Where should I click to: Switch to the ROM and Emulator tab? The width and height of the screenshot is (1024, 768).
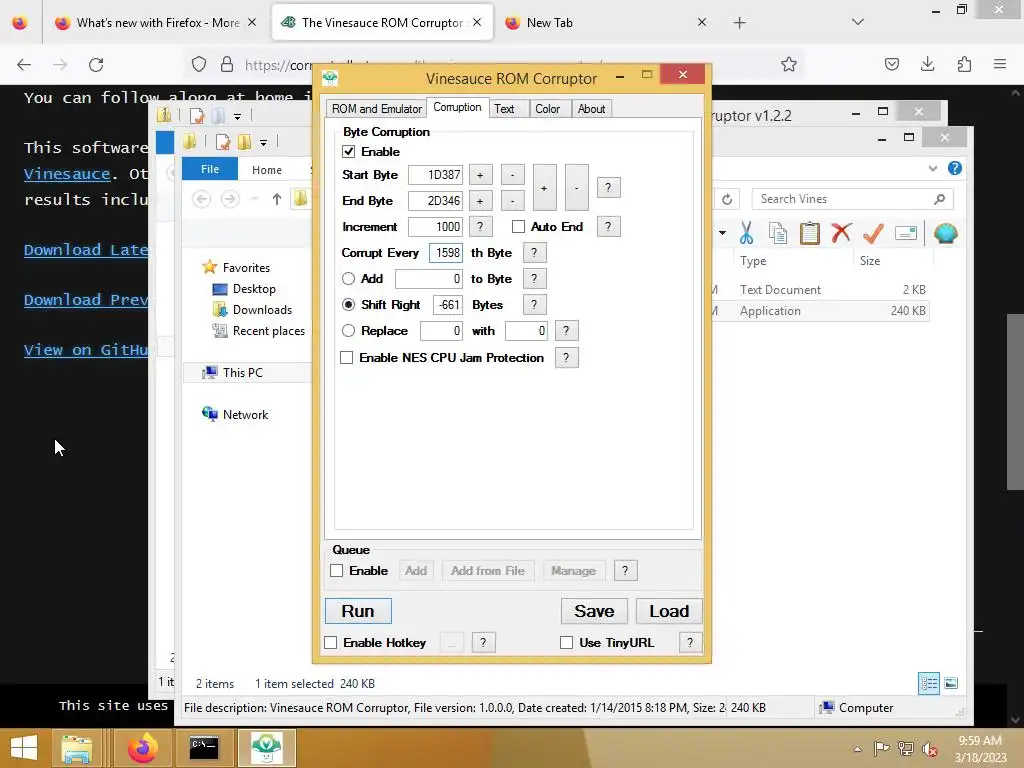(x=377, y=109)
